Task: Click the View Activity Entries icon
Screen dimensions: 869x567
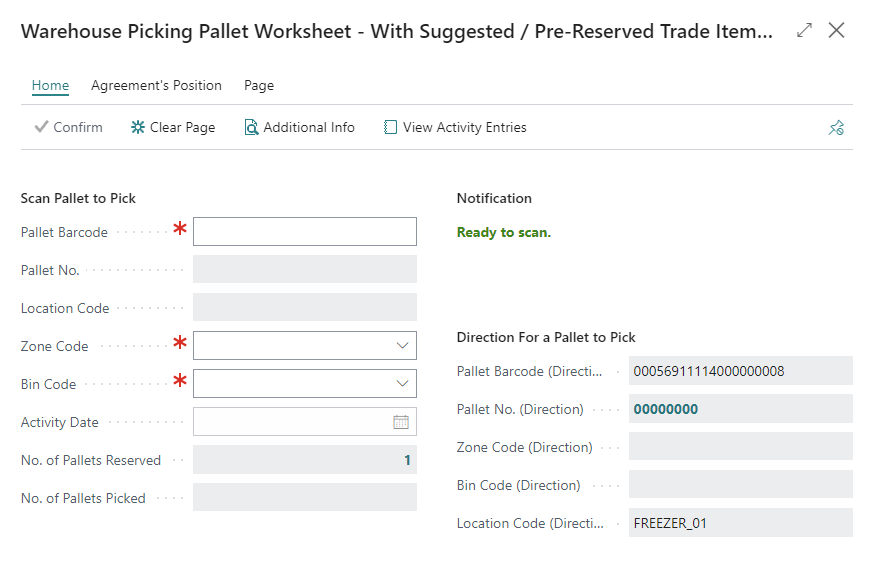Action: click(x=391, y=128)
